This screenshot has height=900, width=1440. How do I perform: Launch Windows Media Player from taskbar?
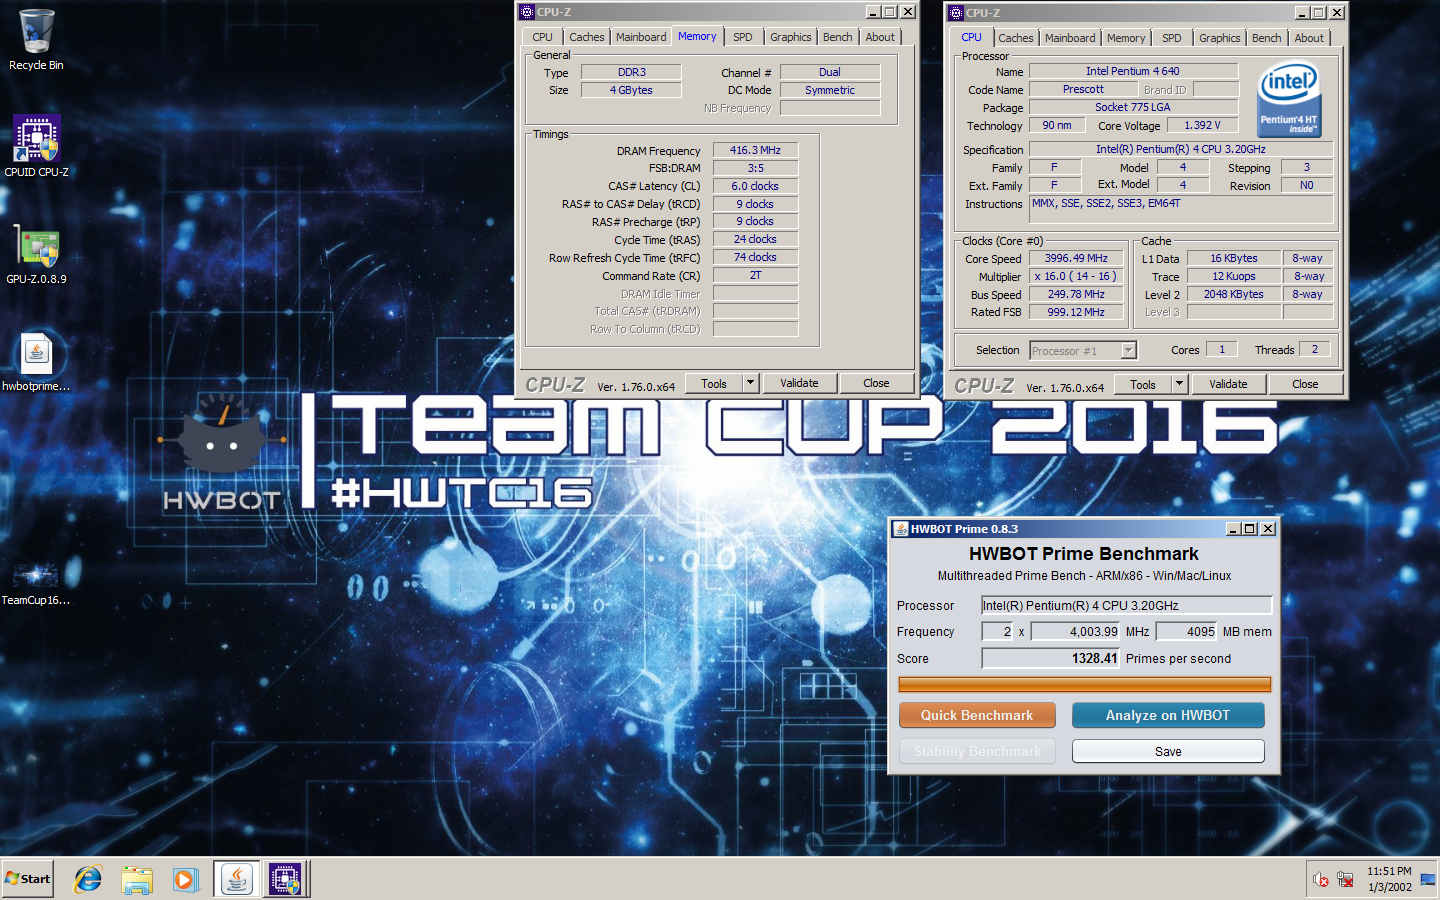pos(185,879)
